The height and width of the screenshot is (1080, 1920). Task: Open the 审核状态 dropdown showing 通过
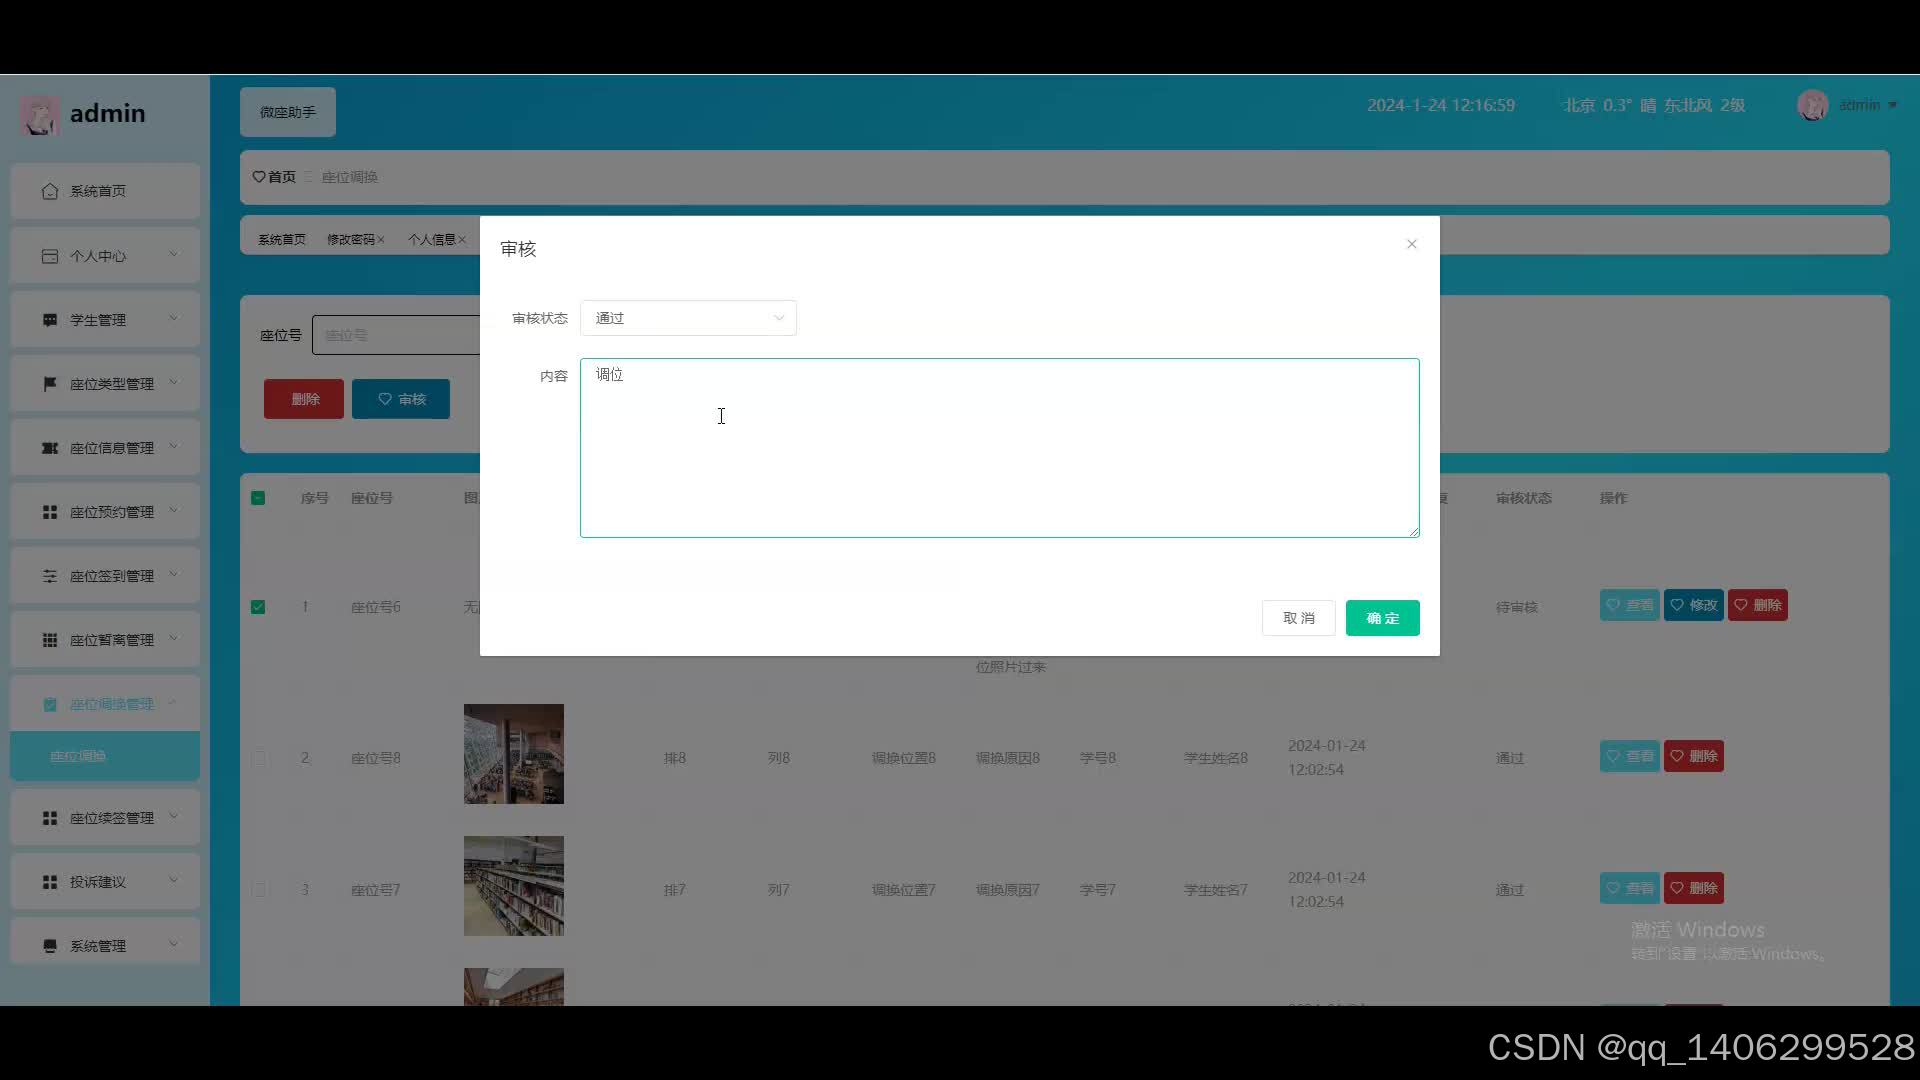click(x=688, y=318)
